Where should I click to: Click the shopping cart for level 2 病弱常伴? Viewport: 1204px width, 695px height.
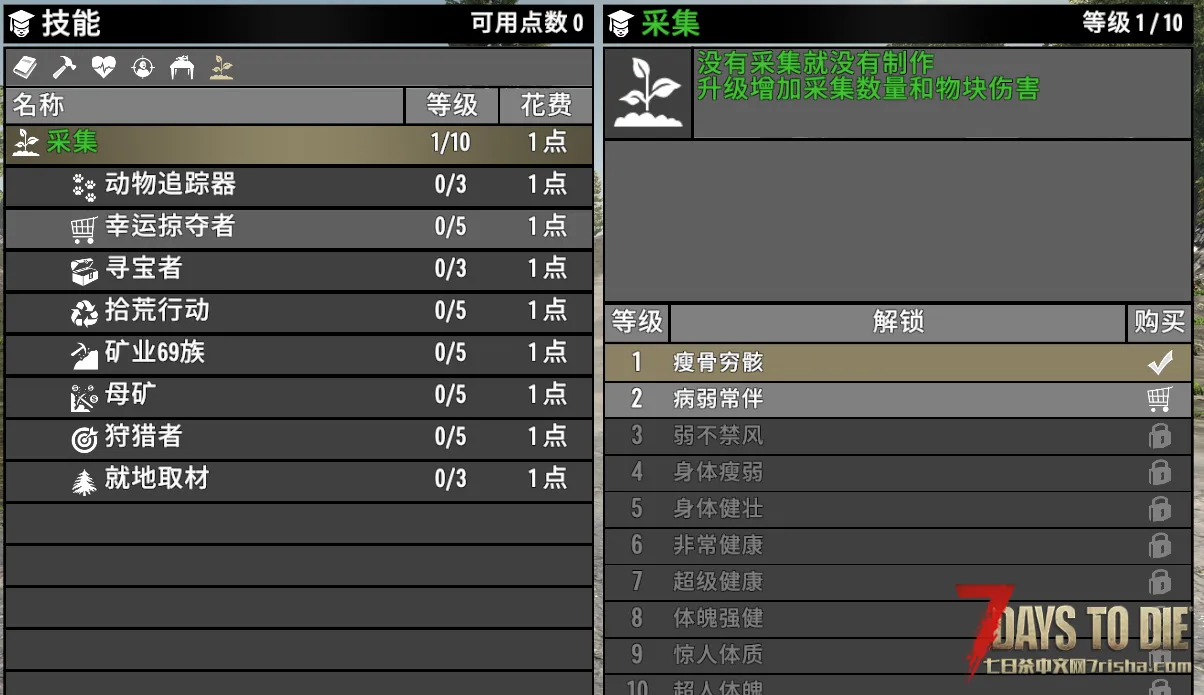point(1159,399)
